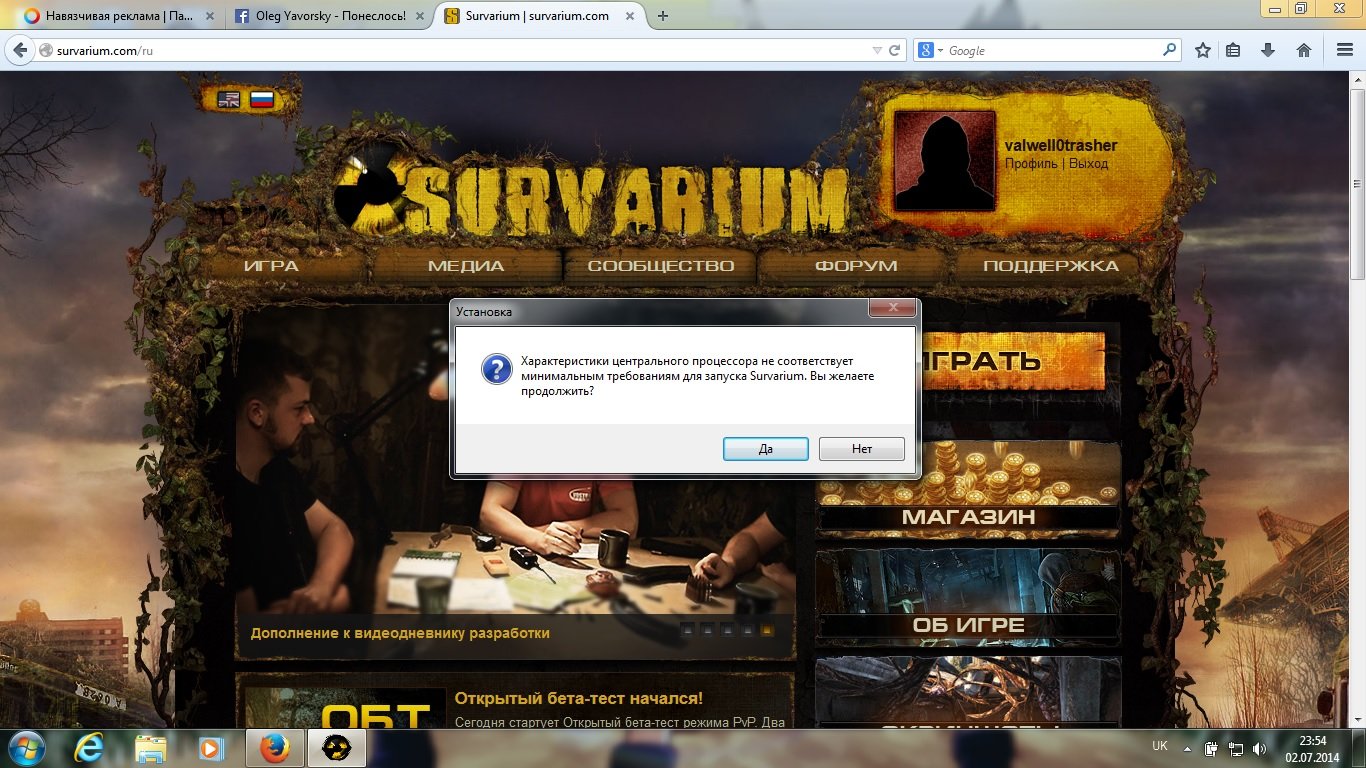Click the network connection tray icon
This screenshot has height=768, width=1366.
click(x=1236, y=748)
